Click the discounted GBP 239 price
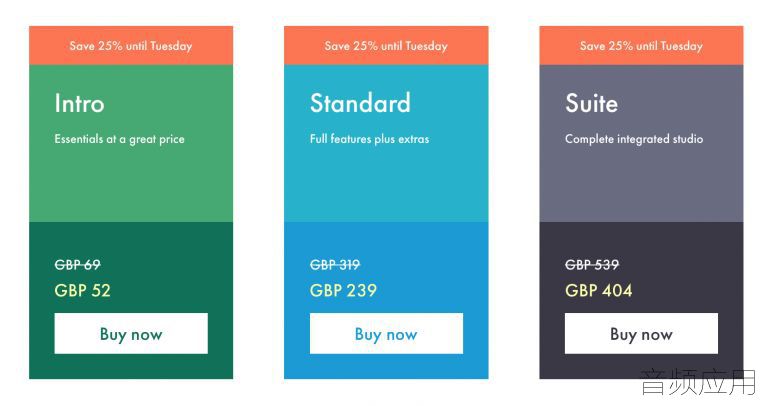The image size is (768, 406). pyautogui.click(x=343, y=290)
